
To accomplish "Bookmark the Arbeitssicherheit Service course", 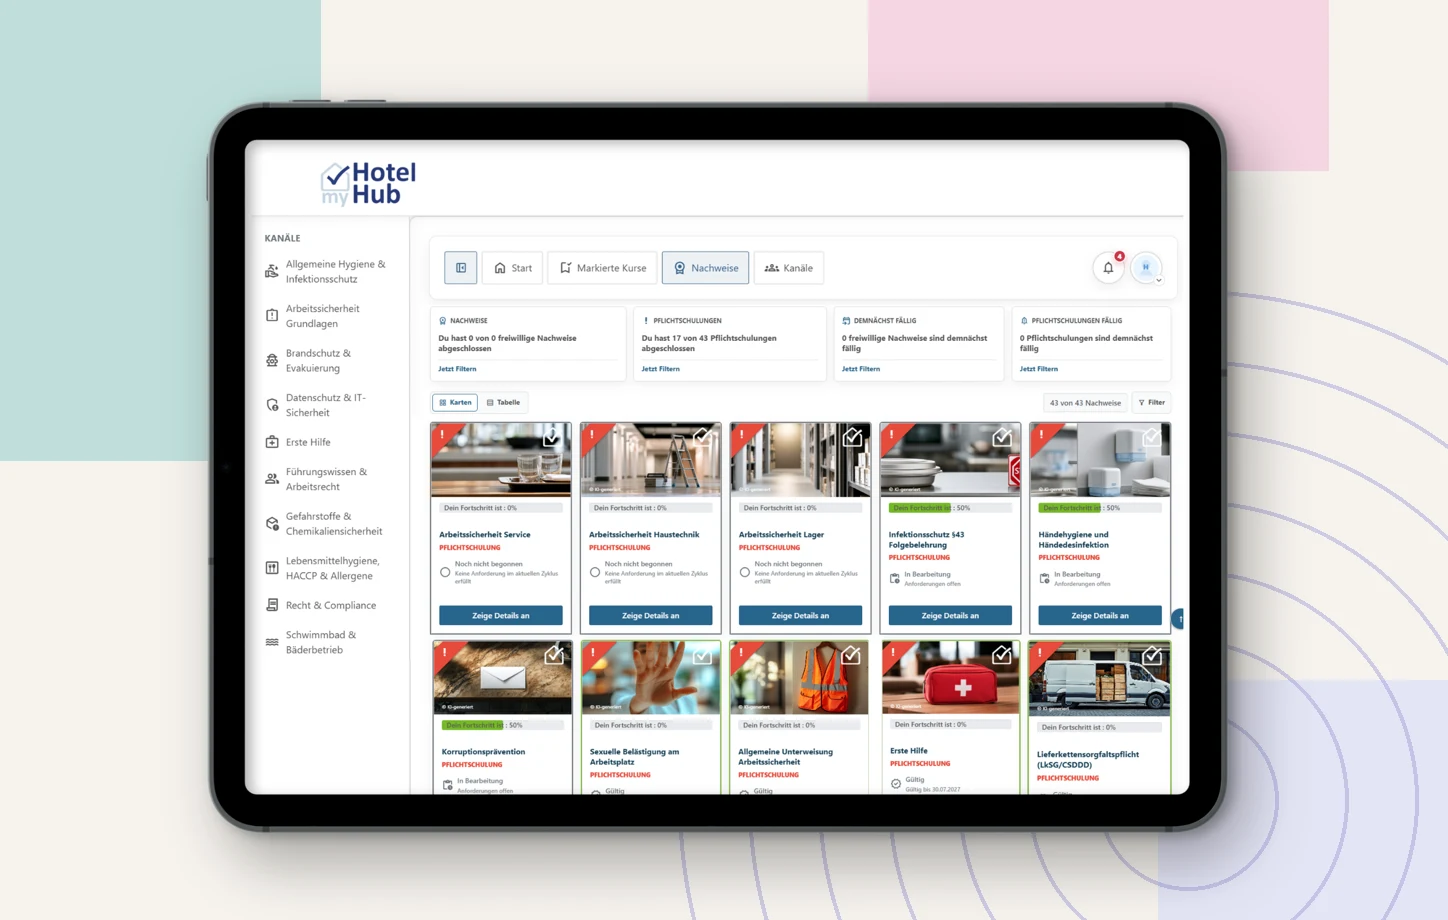I will (551, 437).
